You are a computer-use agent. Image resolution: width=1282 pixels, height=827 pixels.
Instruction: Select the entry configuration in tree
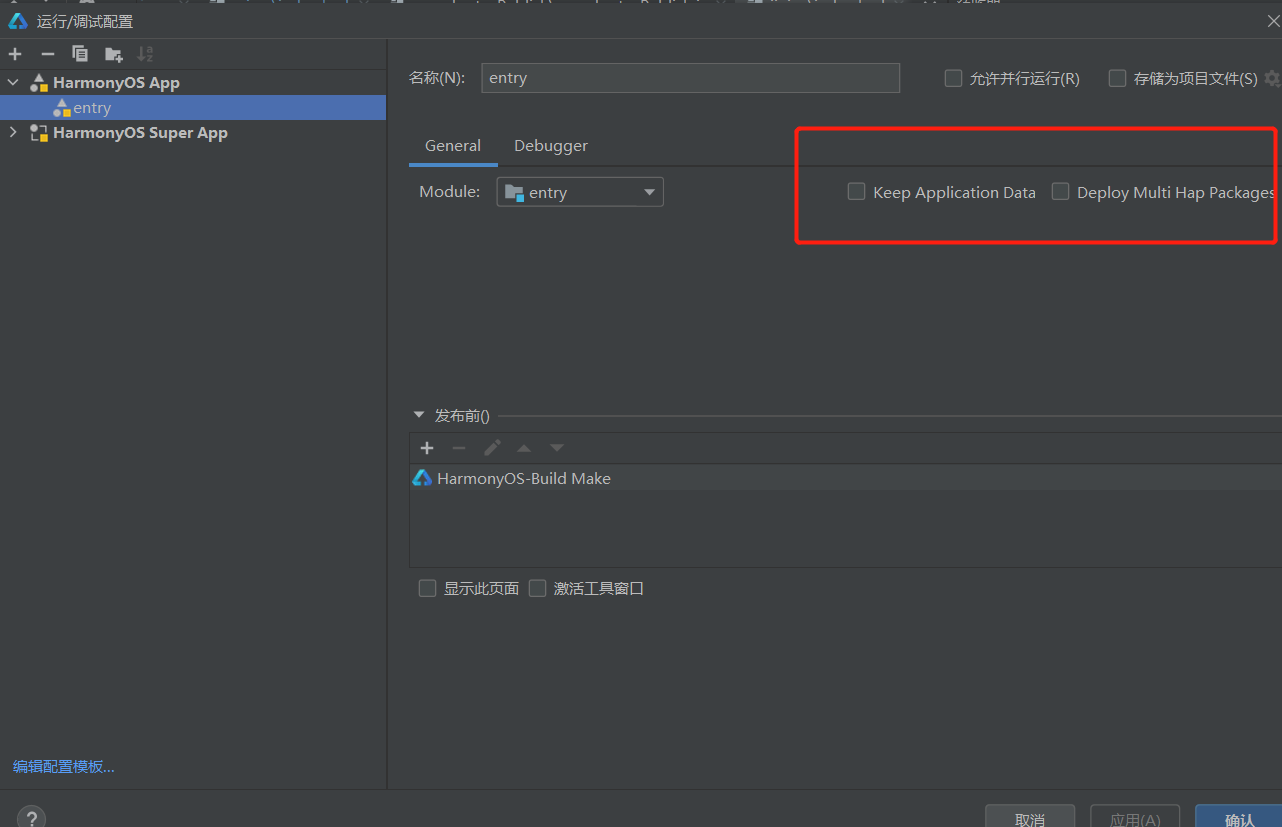[193, 108]
